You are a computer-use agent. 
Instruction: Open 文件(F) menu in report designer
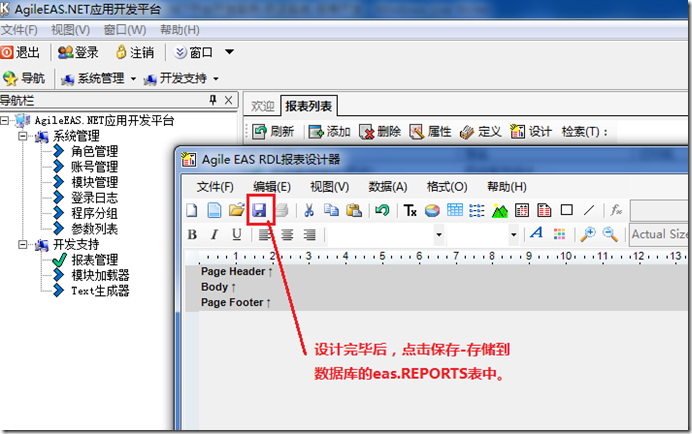215,187
